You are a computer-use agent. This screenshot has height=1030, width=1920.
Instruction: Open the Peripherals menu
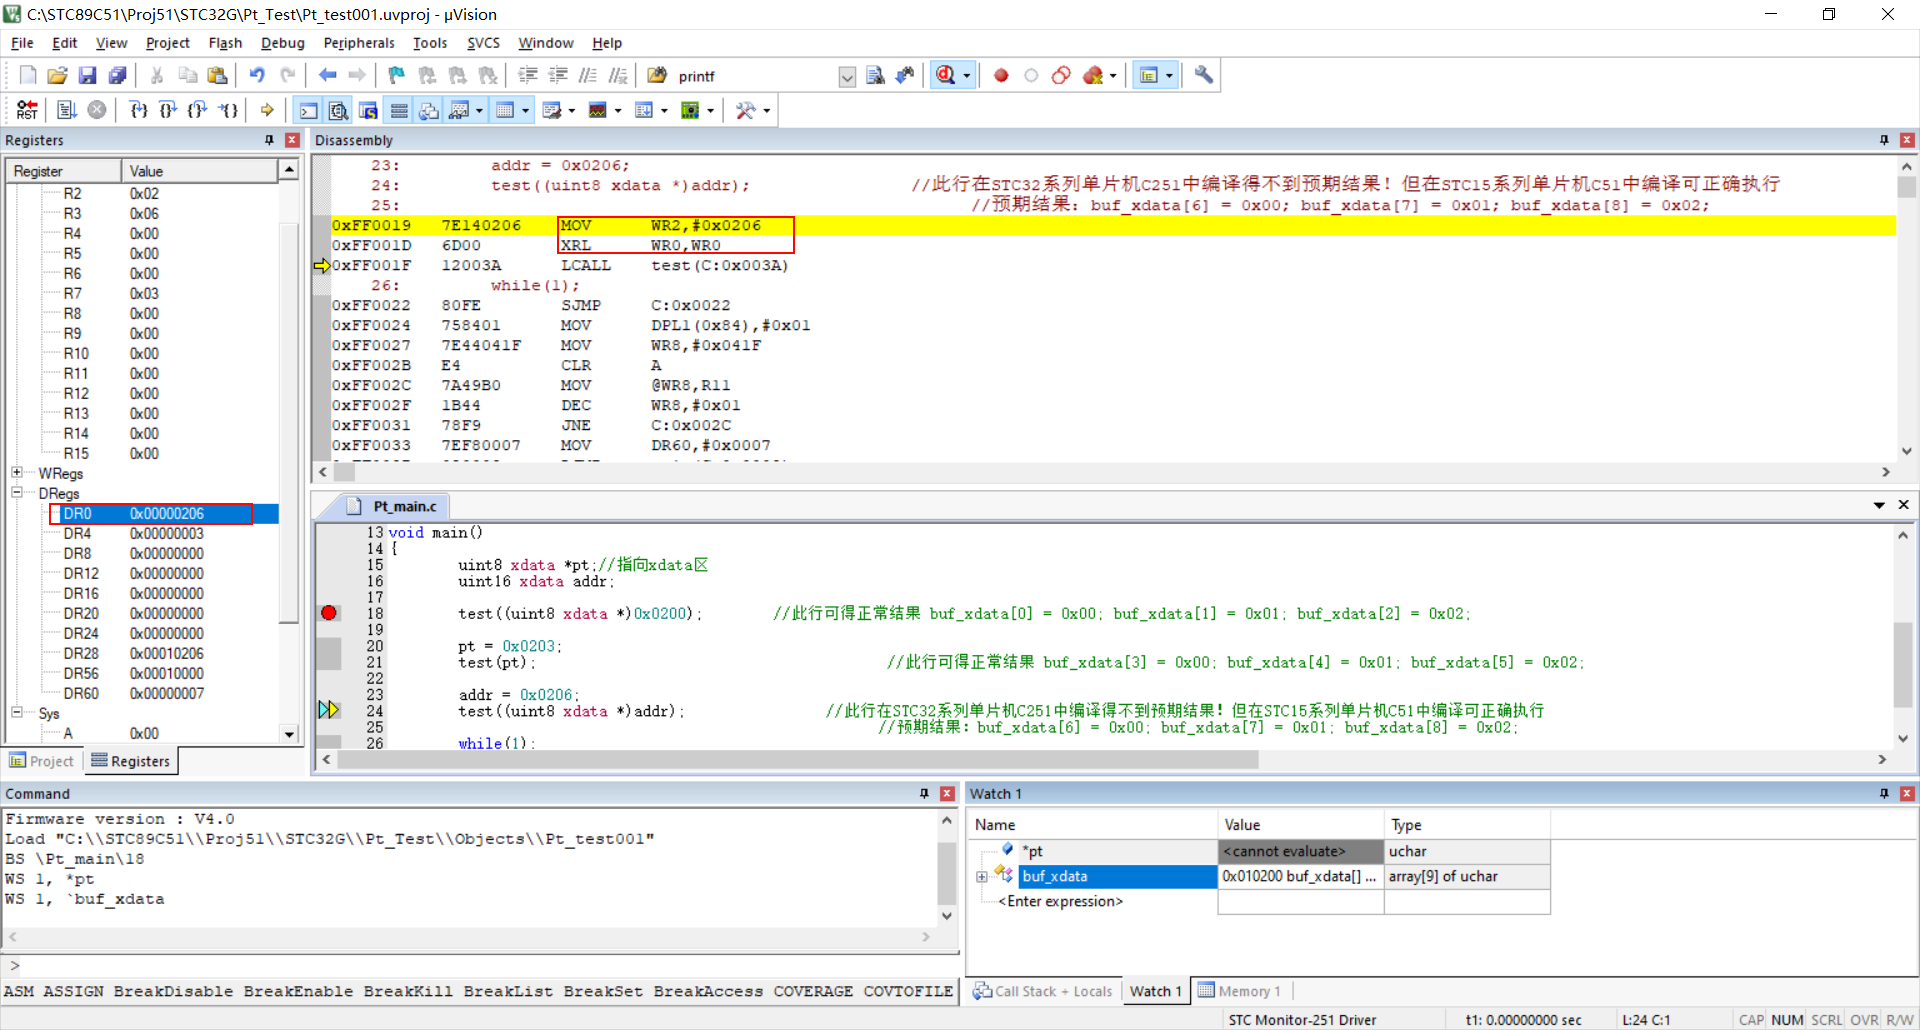point(359,43)
